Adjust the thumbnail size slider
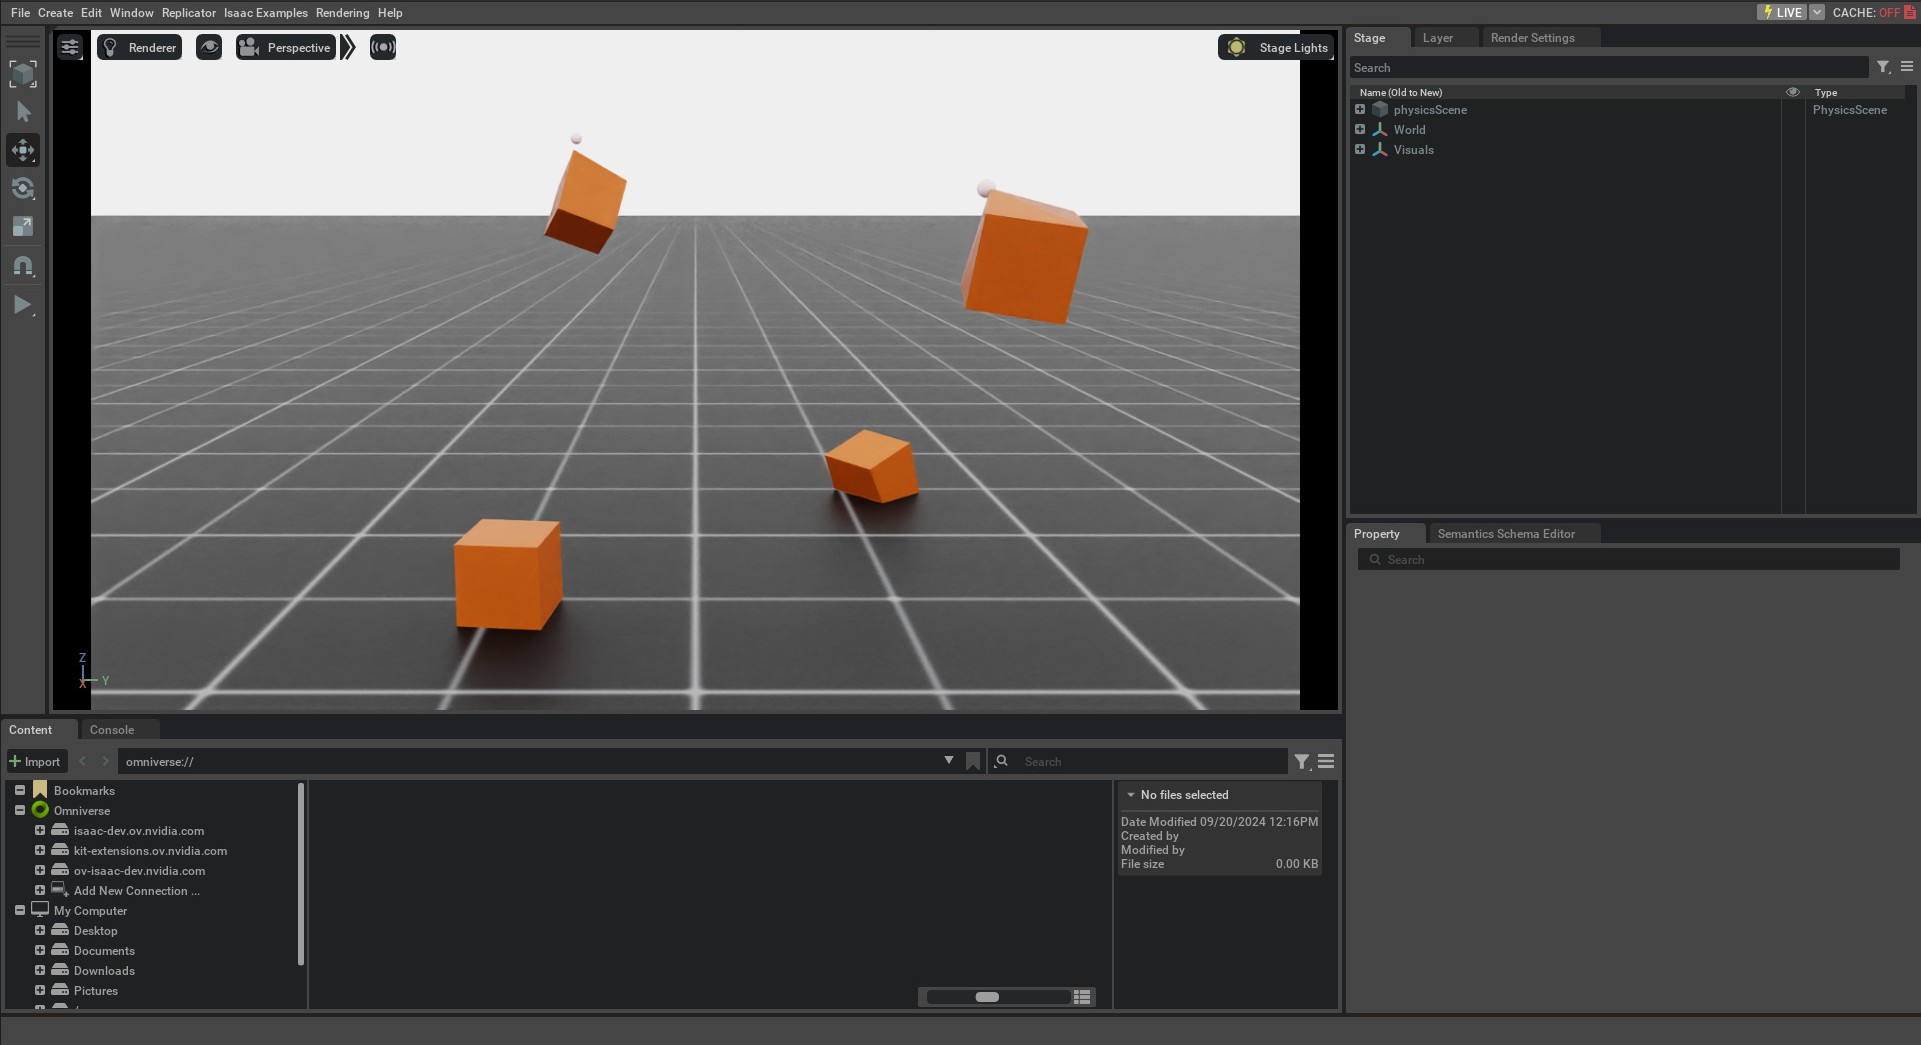The height and width of the screenshot is (1045, 1921). tap(987, 997)
